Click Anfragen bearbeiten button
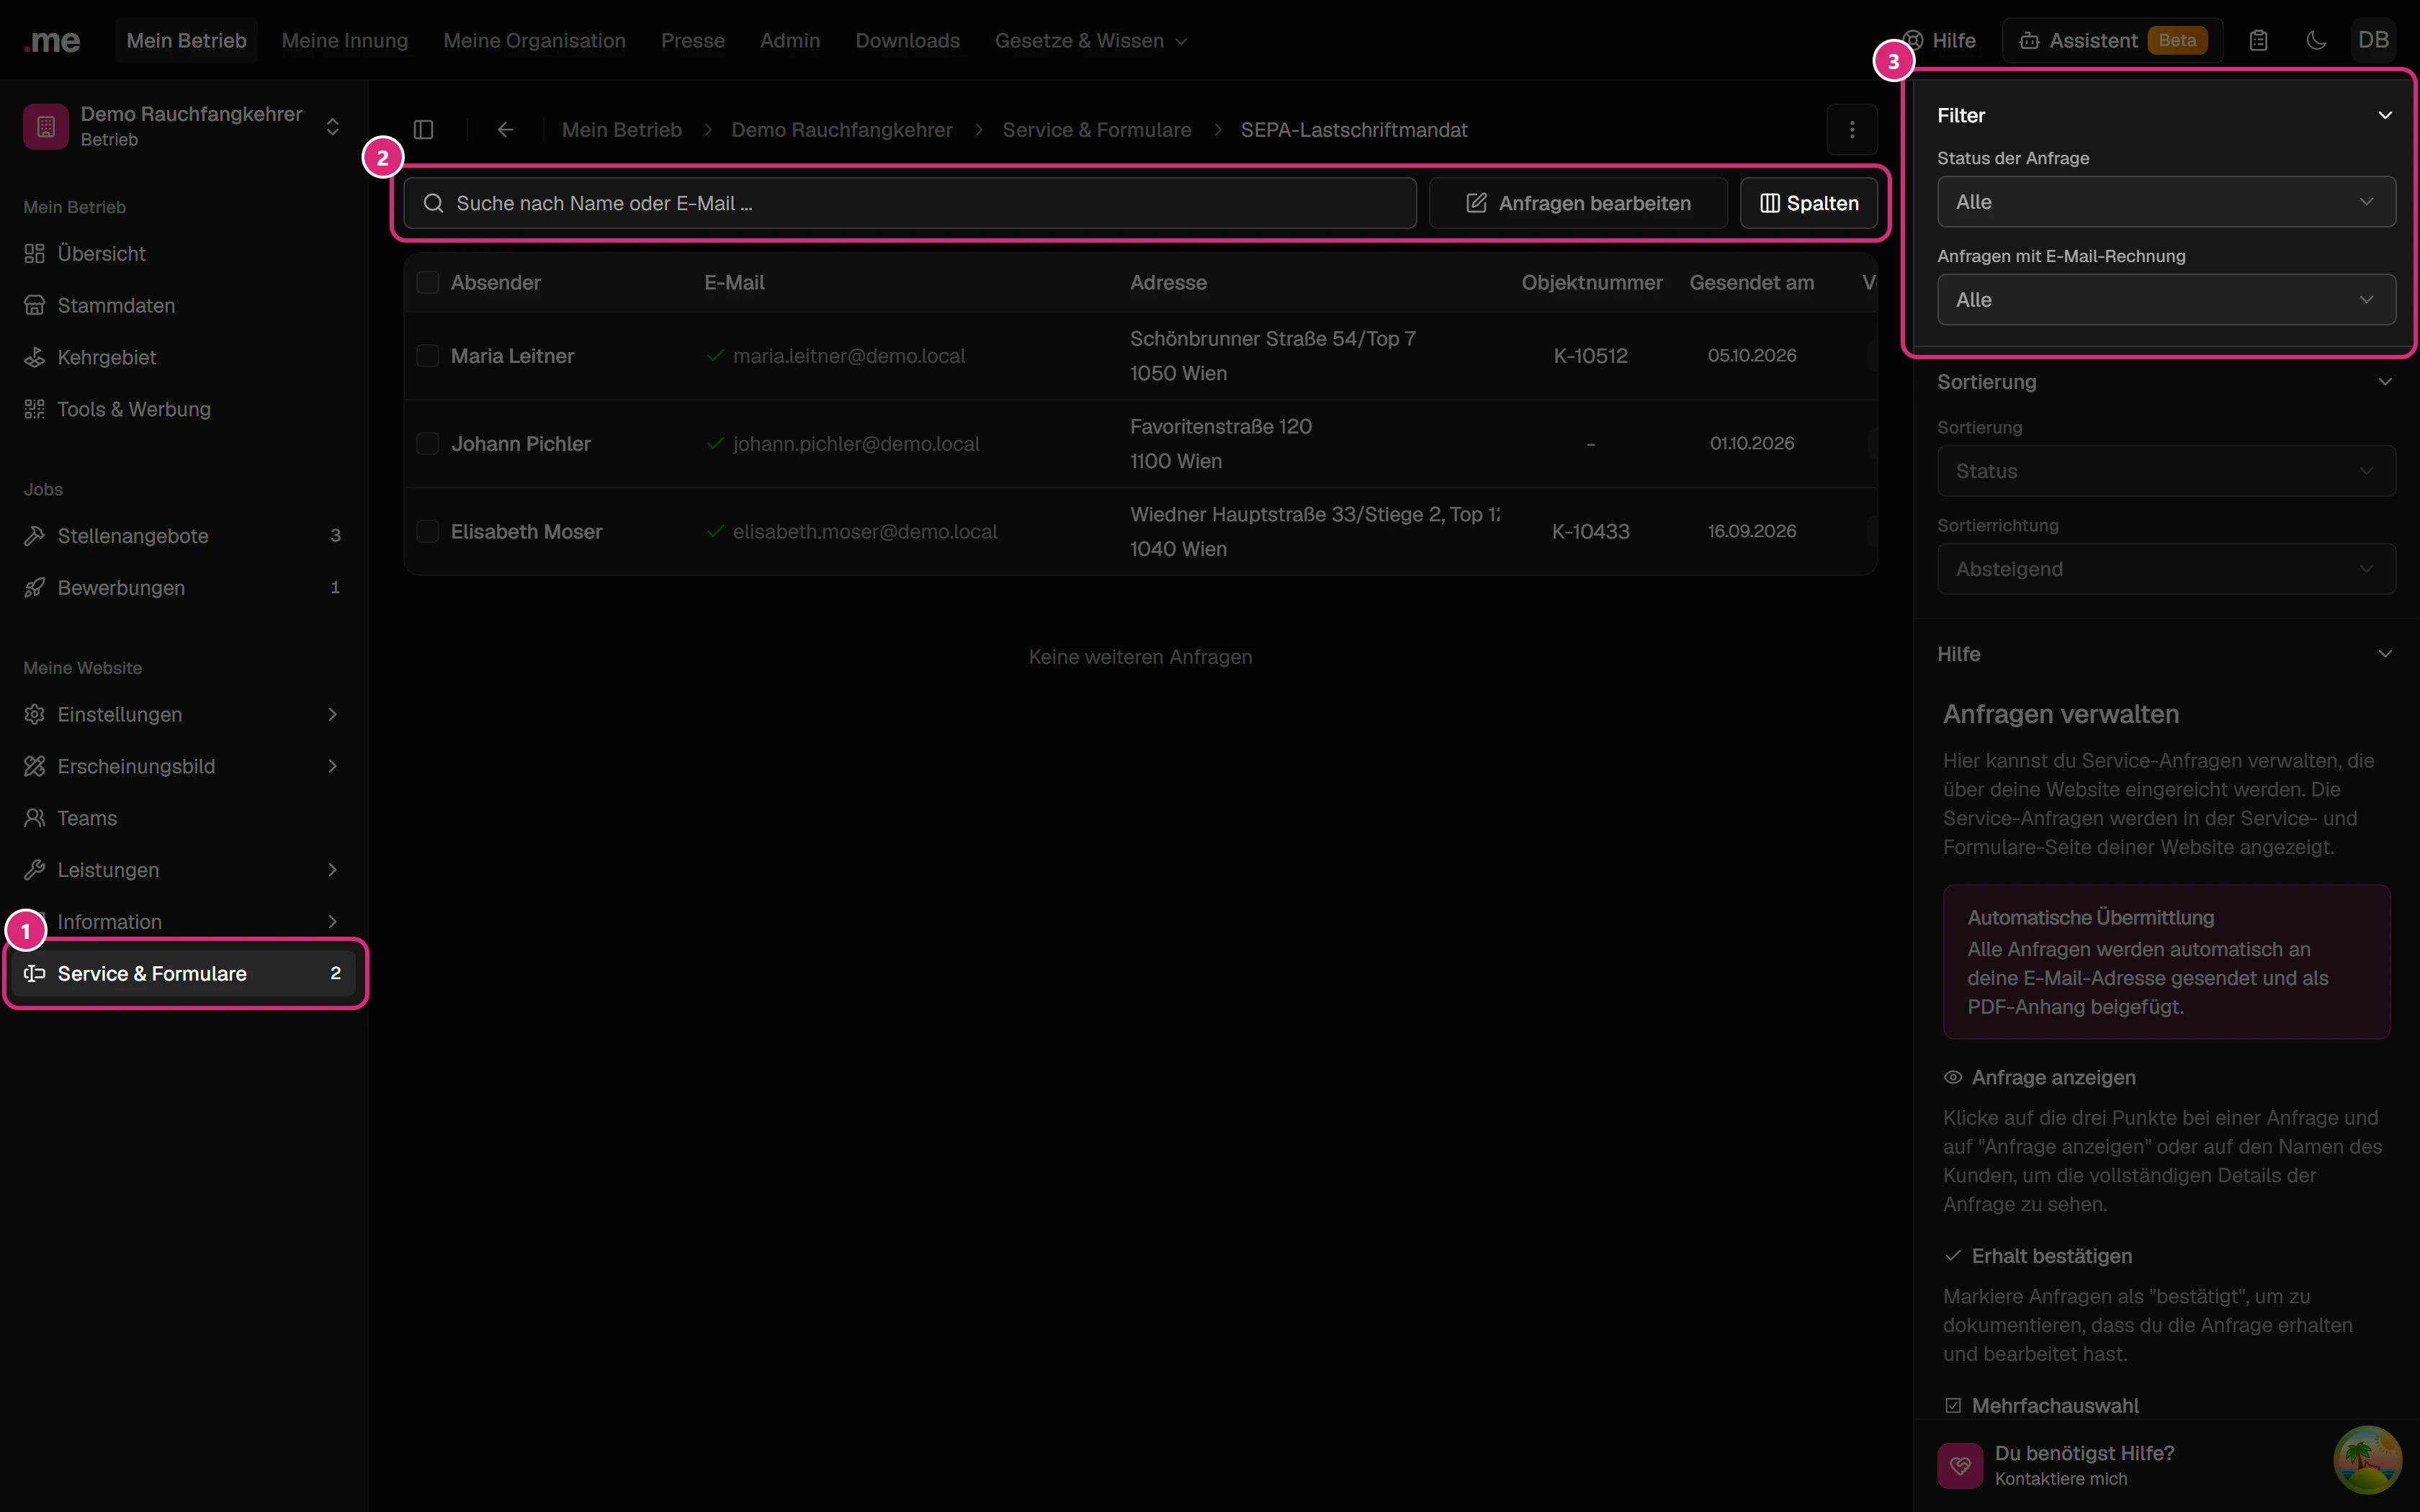Viewport: 2420px width, 1512px height. [x=1578, y=204]
